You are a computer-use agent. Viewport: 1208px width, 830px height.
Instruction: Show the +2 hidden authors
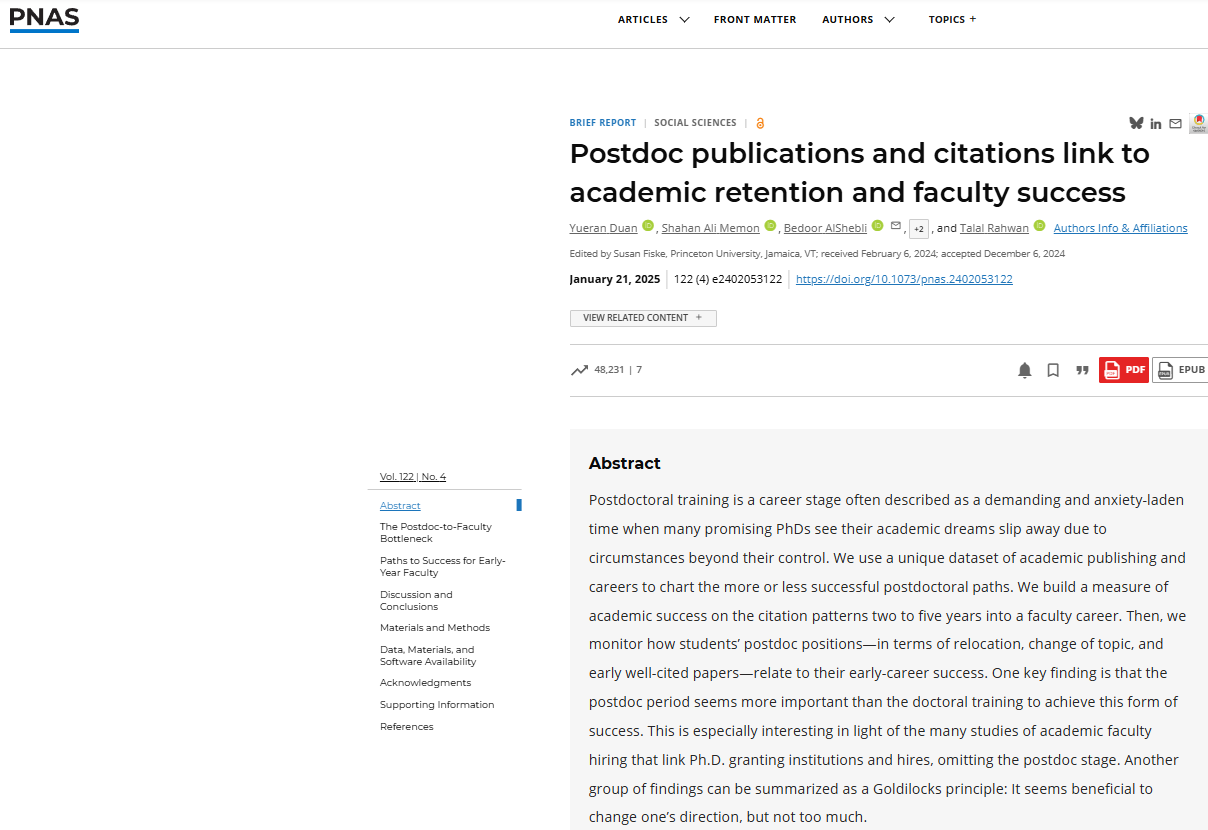[x=918, y=228]
